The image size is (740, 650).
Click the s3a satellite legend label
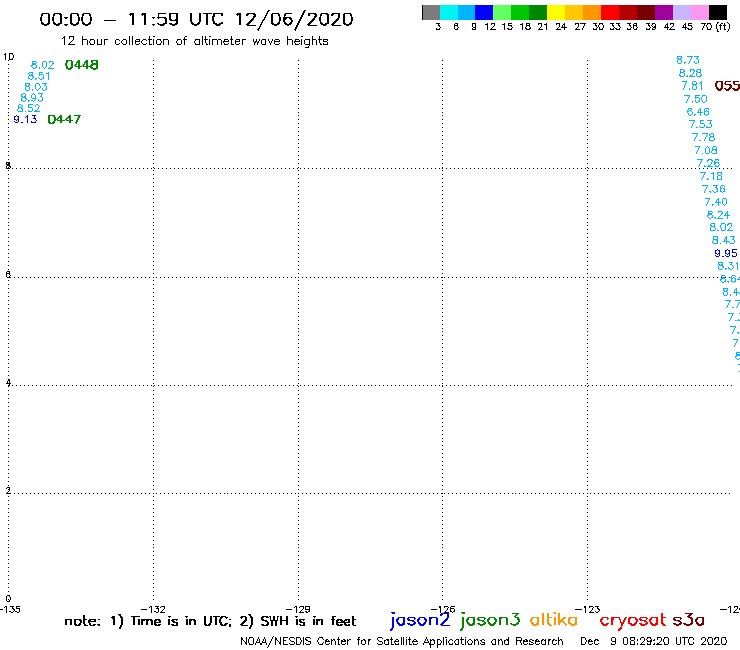click(x=688, y=620)
